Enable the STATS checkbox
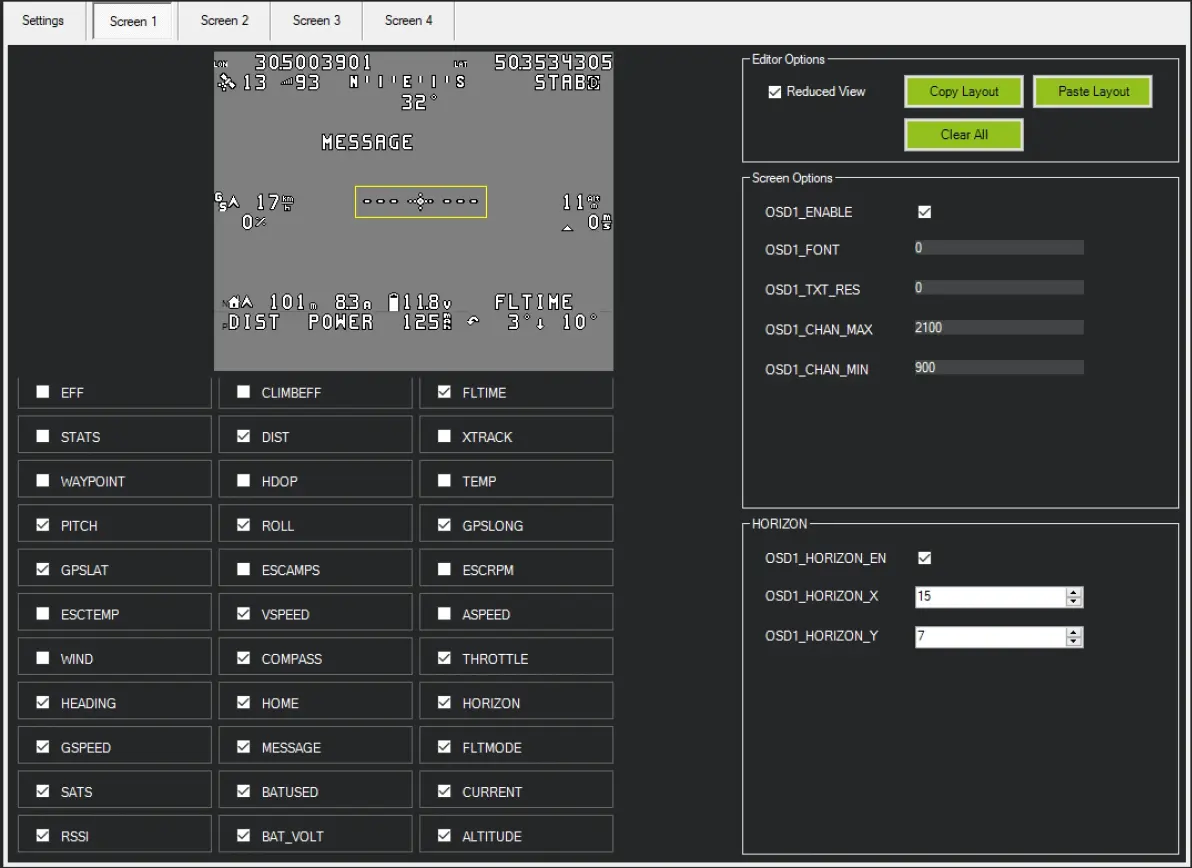 coord(43,436)
